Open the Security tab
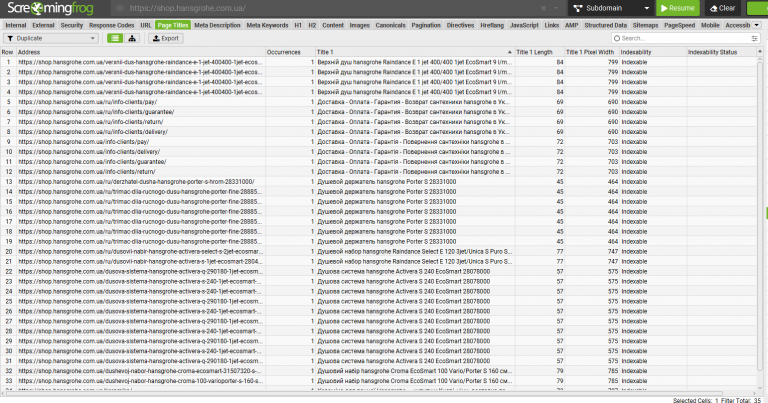Viewport: 768px width, 403px height. (72, 25)
